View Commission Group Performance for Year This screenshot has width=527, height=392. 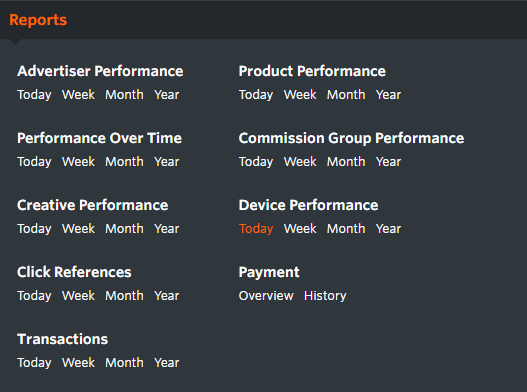point(388,161)
